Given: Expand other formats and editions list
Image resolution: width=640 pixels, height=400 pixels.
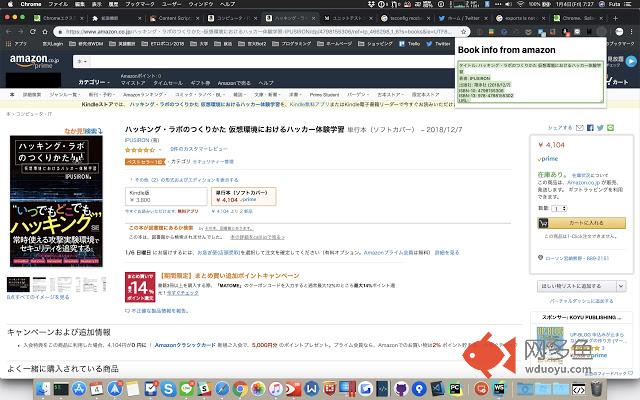Looking at the screenshot, I should point(184,180).
